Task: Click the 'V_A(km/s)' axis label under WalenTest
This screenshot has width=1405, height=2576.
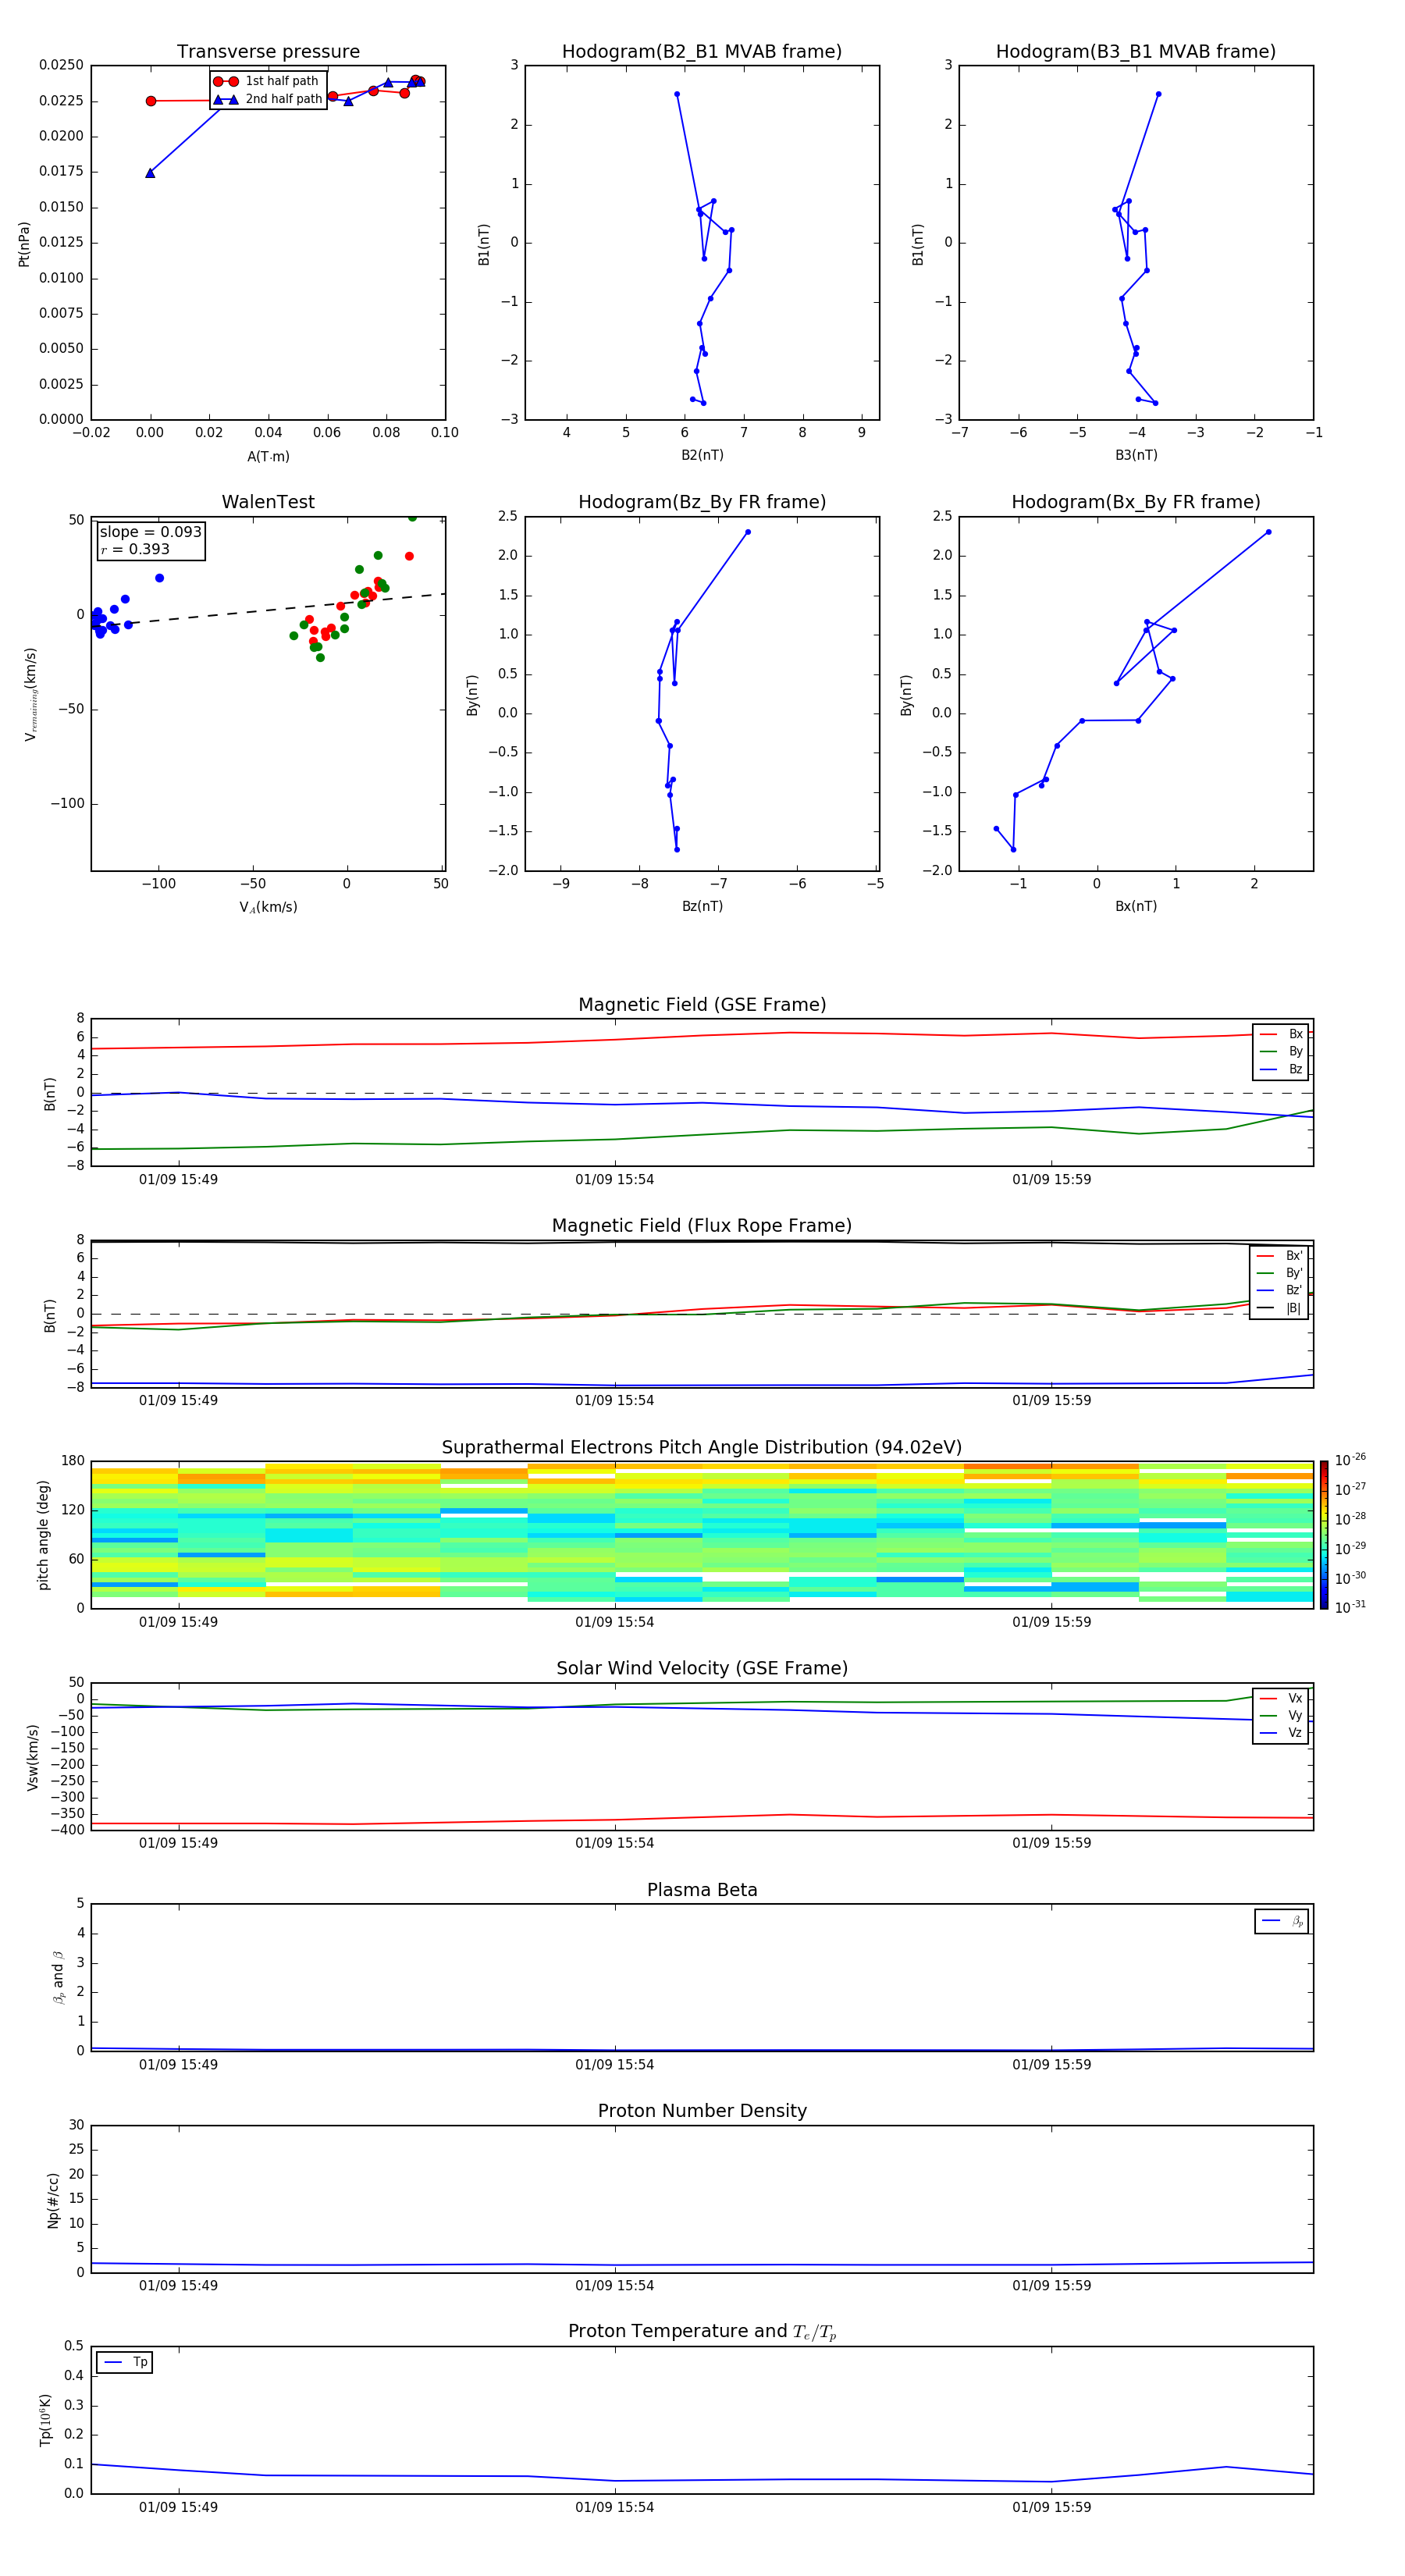Action: tap(268, 907)
